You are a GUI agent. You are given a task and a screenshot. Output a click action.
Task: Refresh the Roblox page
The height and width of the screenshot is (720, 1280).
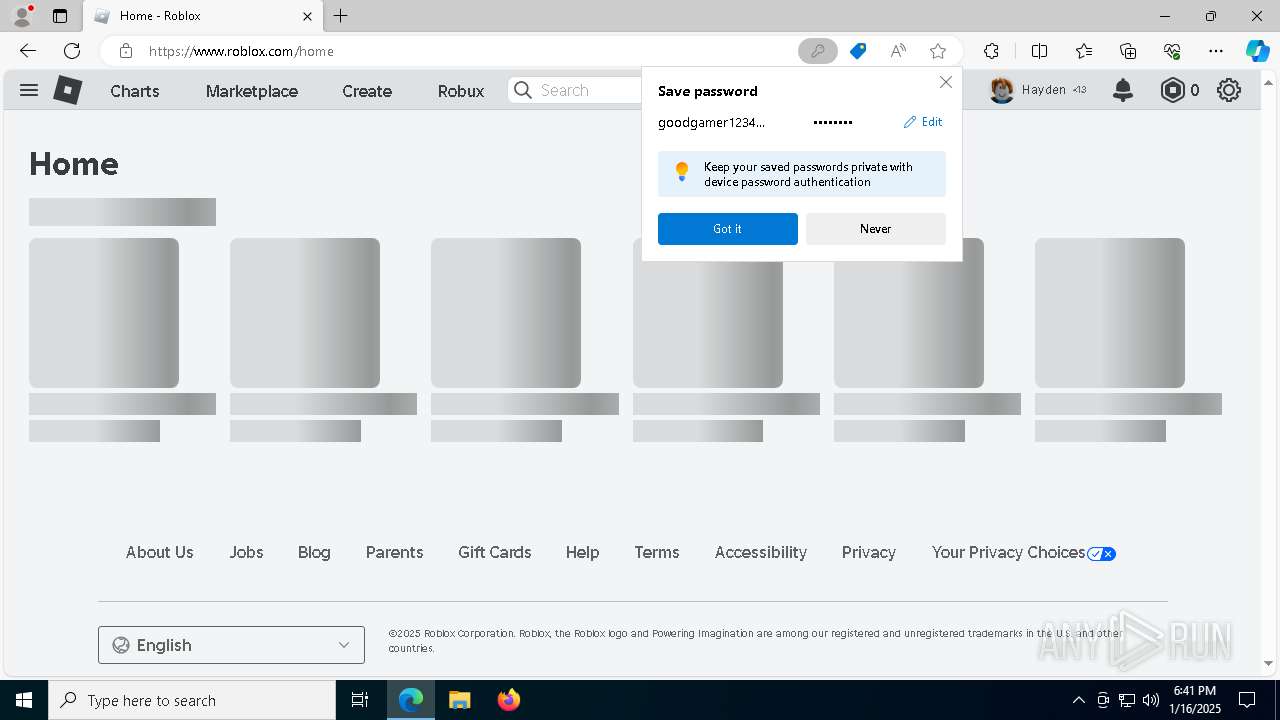pos(72,51)
